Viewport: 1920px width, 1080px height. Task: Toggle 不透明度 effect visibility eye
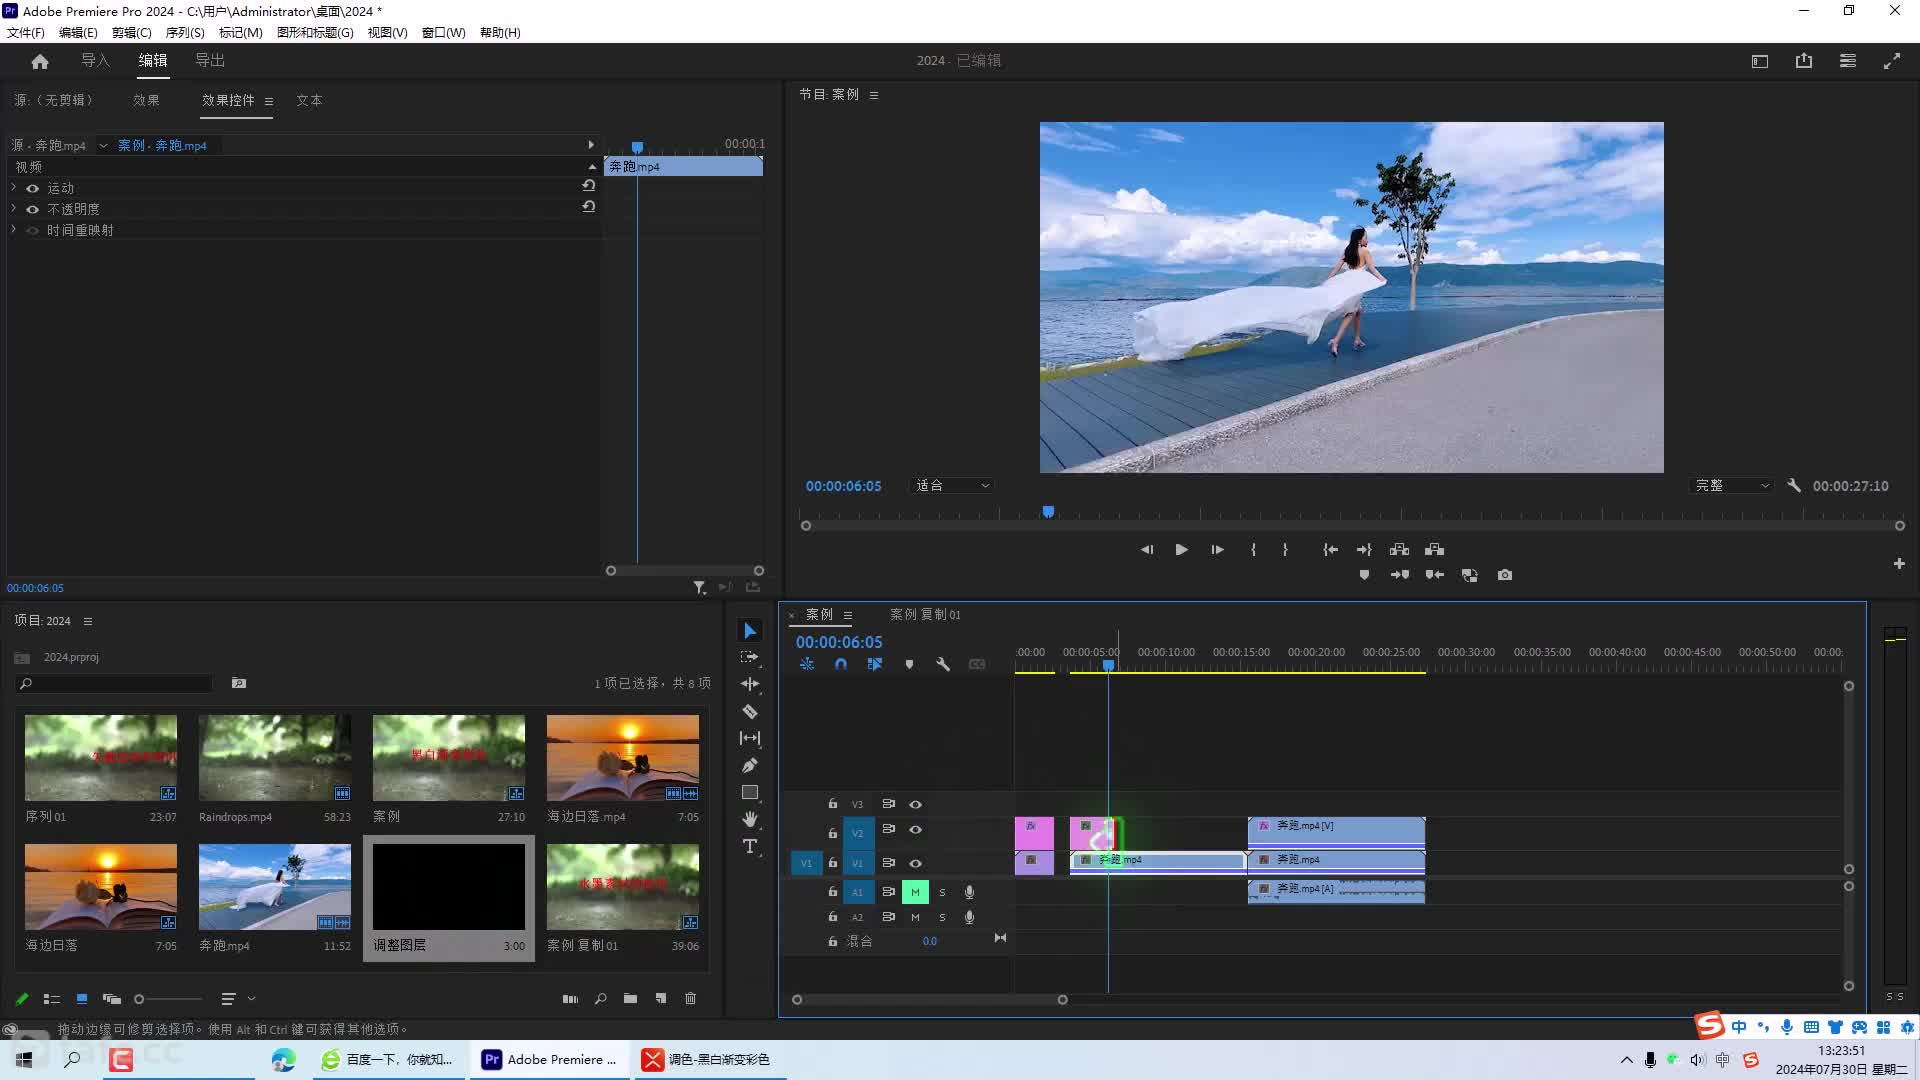pos(32,209)
